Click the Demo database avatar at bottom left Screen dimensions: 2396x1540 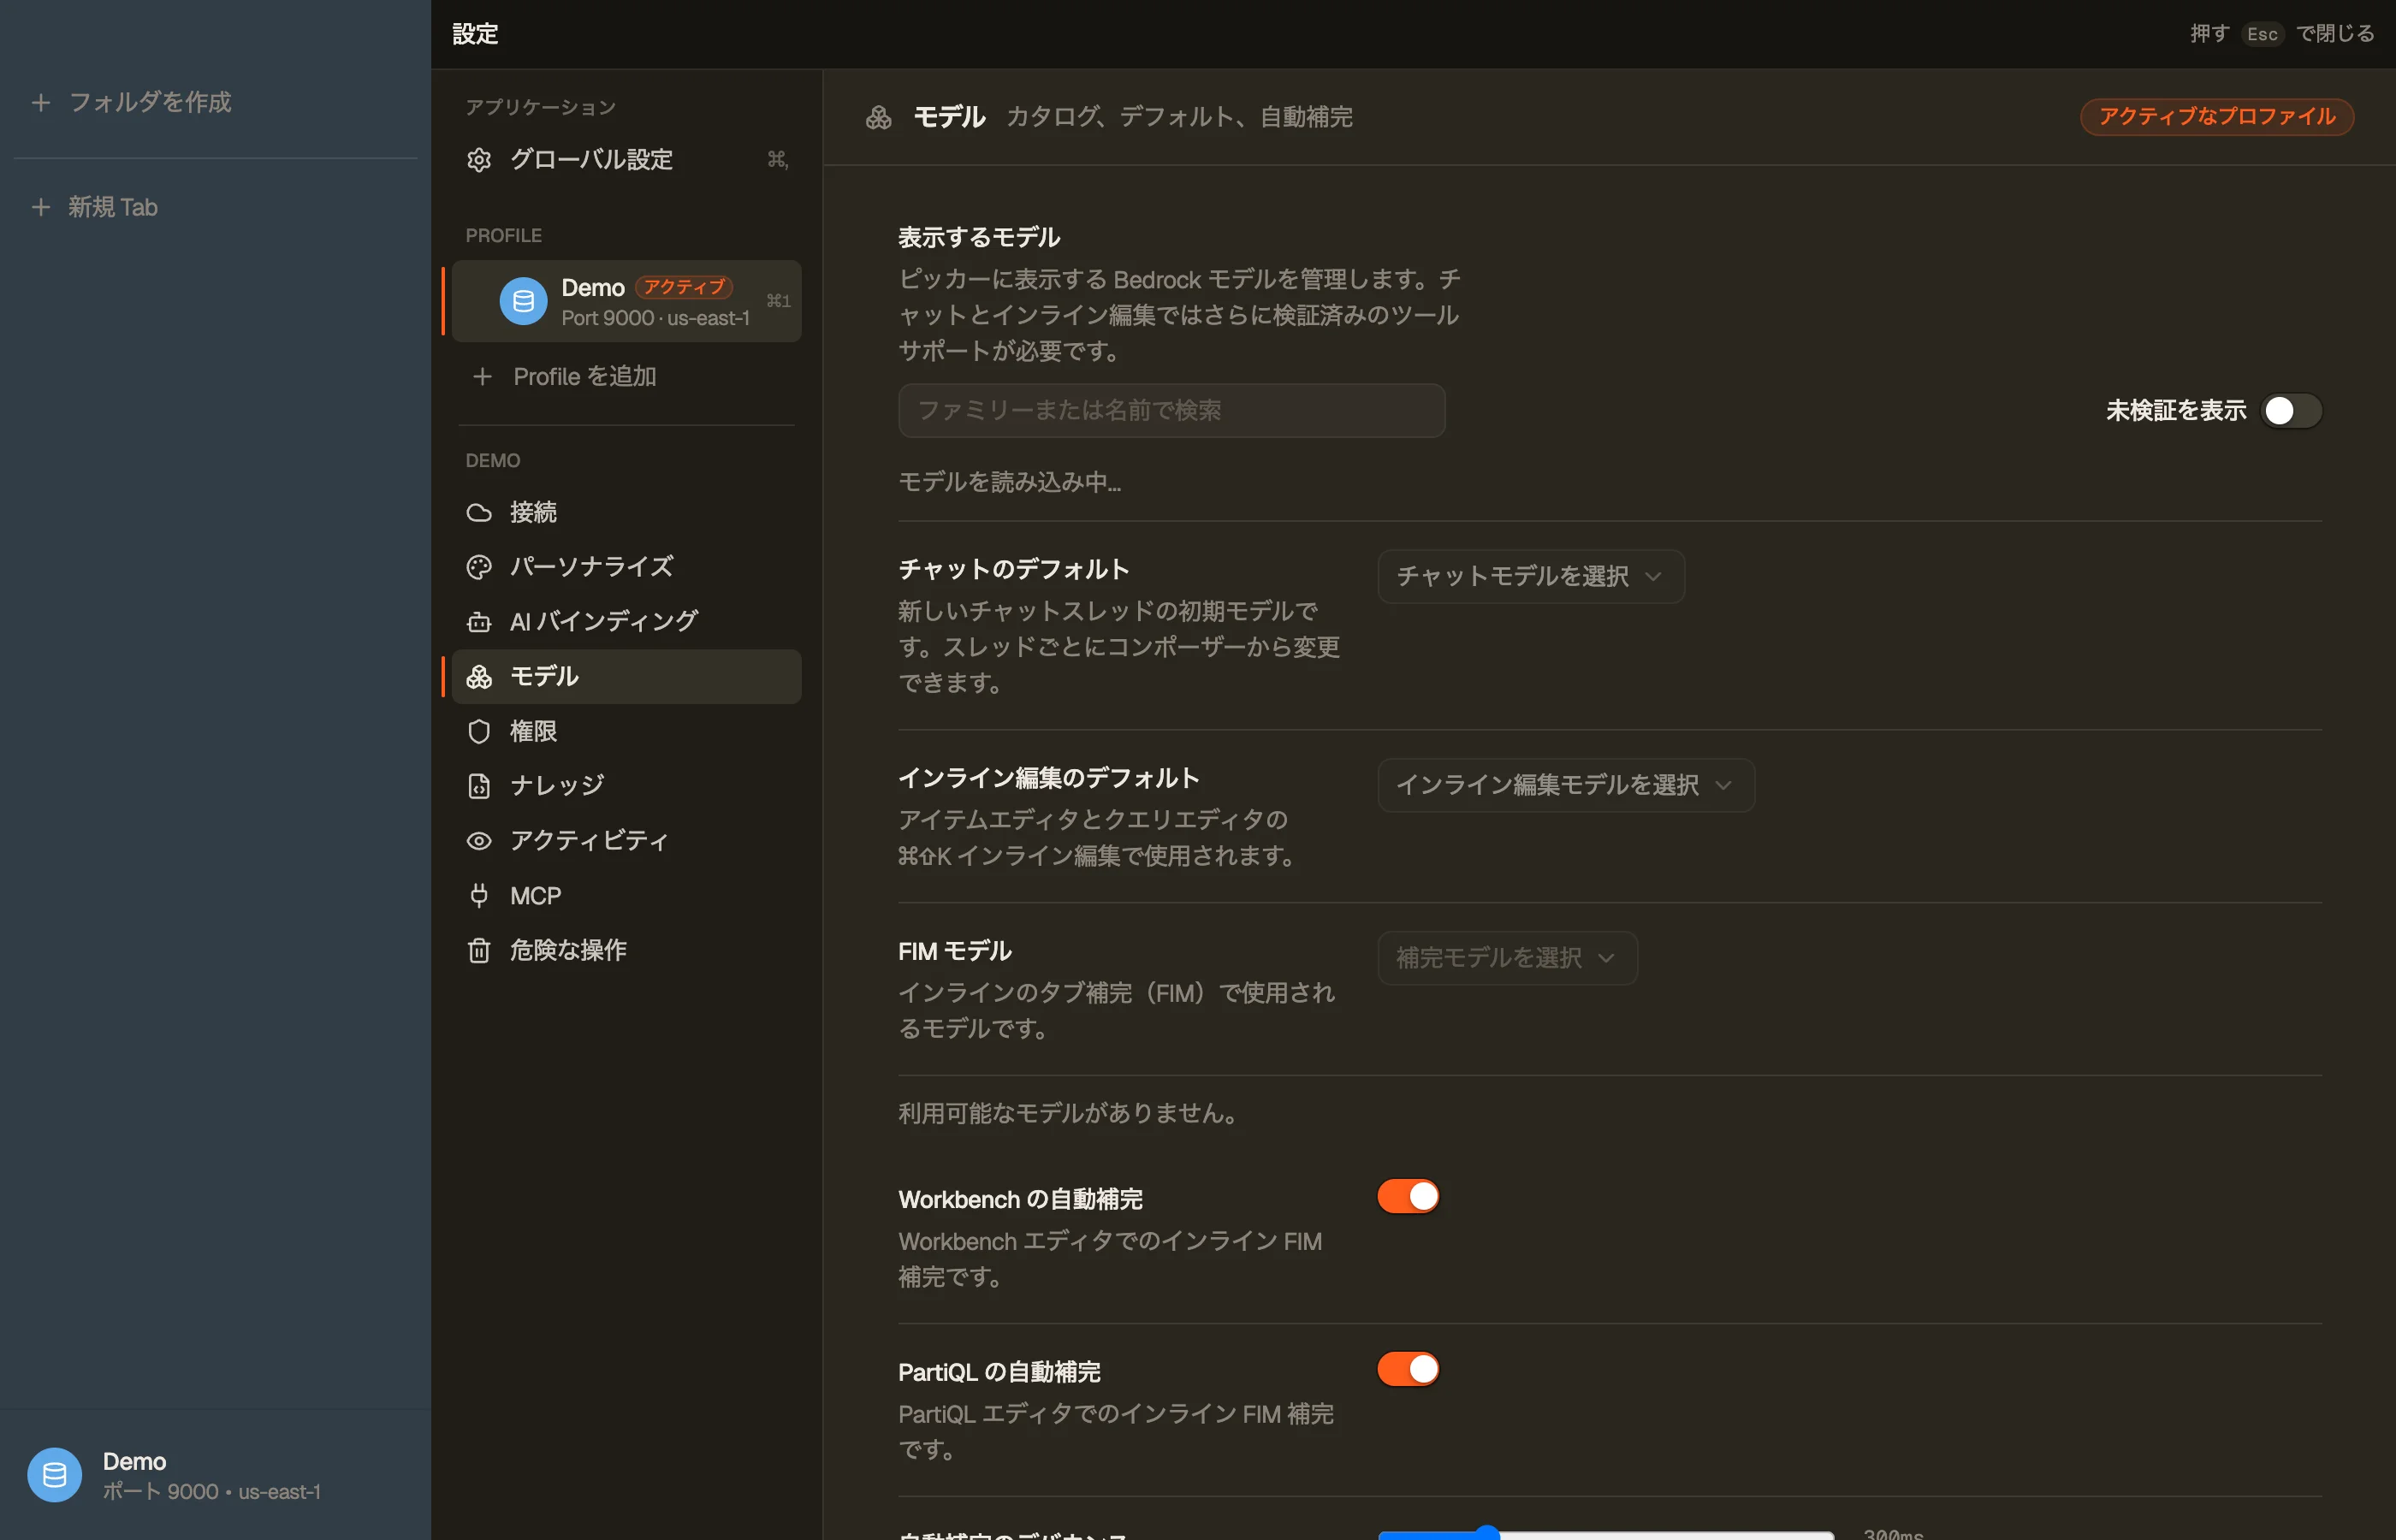54,1475
